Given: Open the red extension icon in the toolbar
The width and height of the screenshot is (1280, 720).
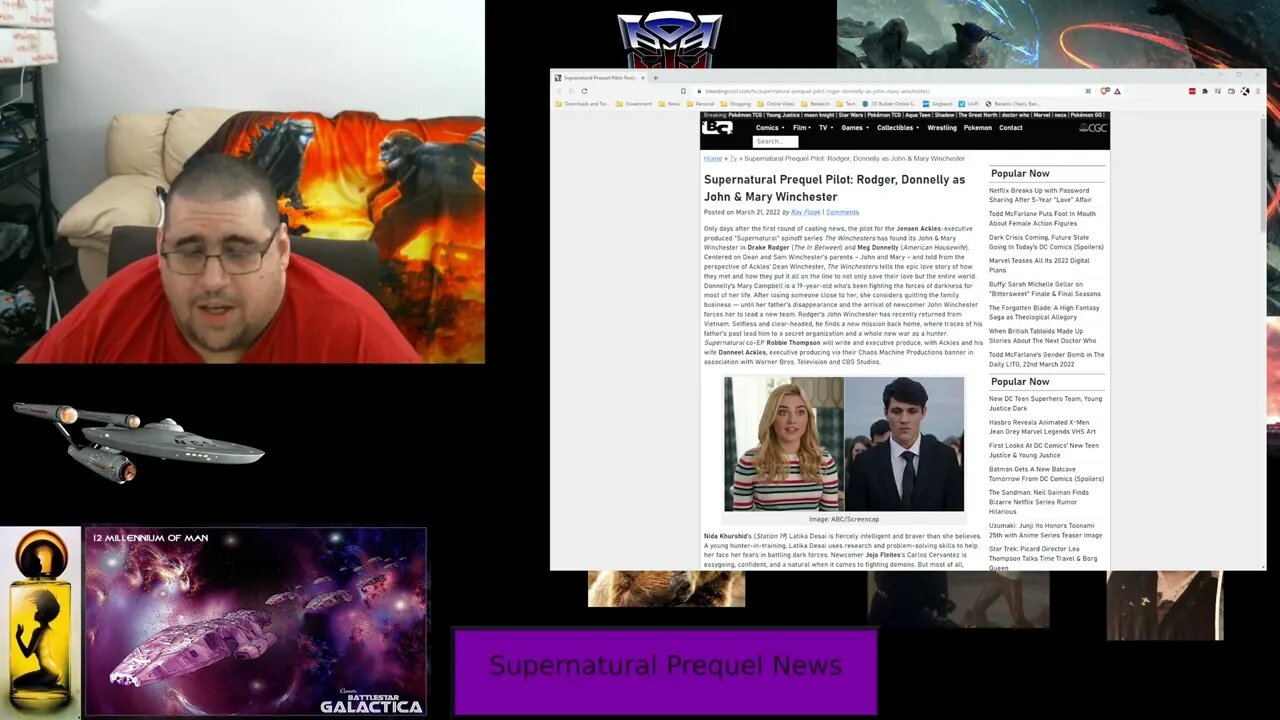Looking at the screenshot, I should coord(1192,91).
